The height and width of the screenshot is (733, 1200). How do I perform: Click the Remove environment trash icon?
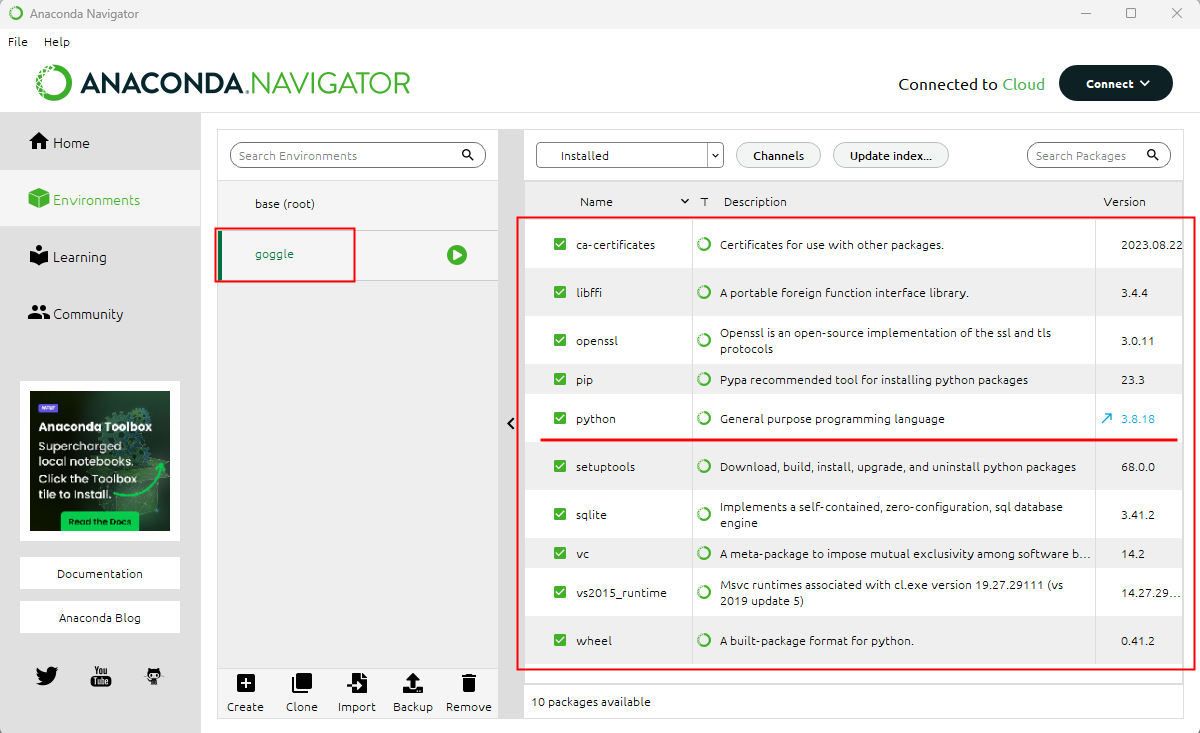pos(469,683)
